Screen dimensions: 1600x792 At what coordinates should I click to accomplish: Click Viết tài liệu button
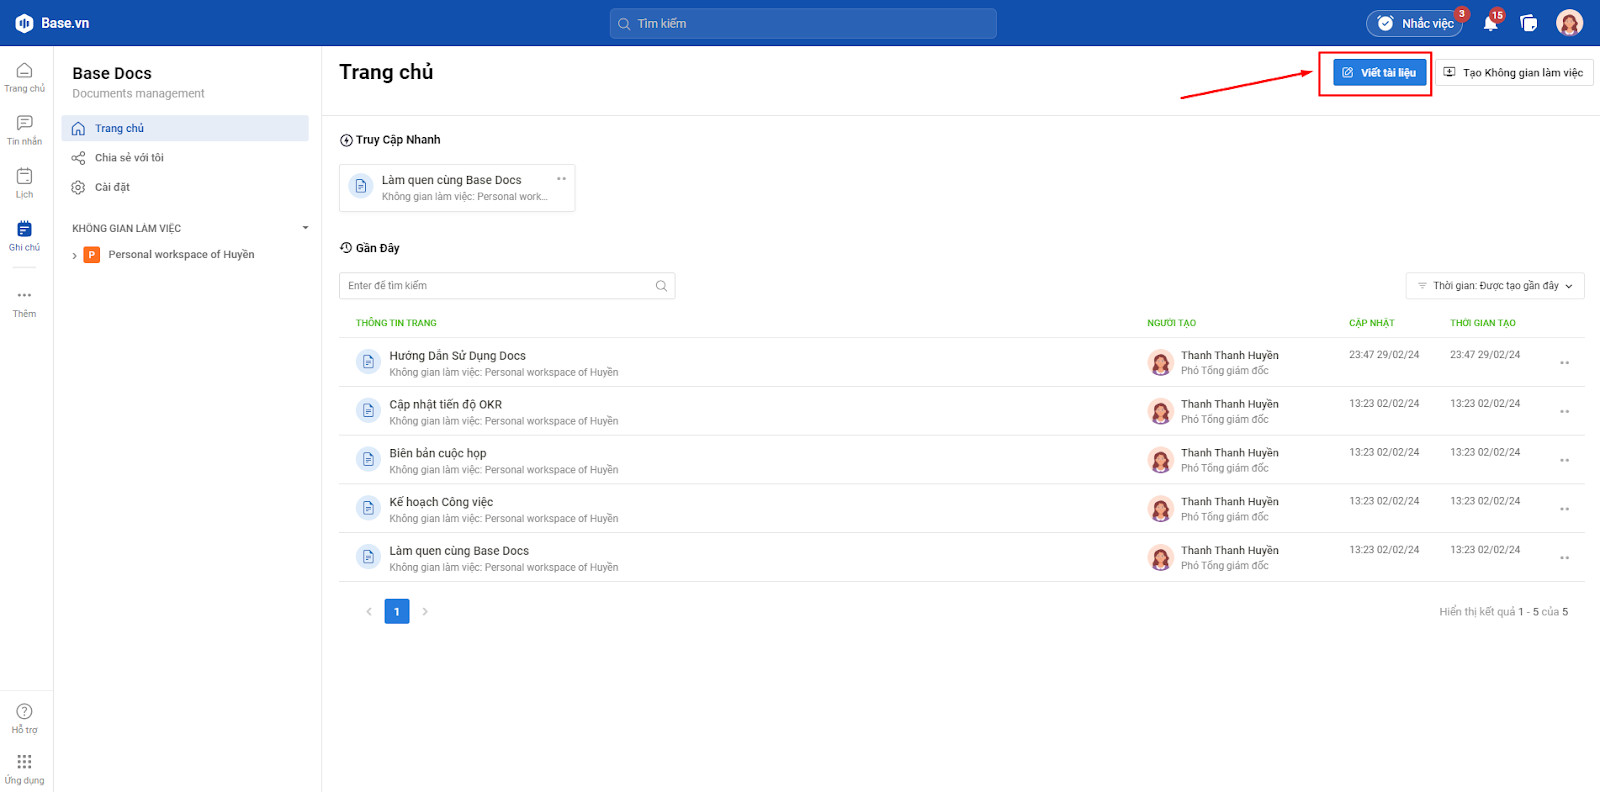[x=1379, y=73]
